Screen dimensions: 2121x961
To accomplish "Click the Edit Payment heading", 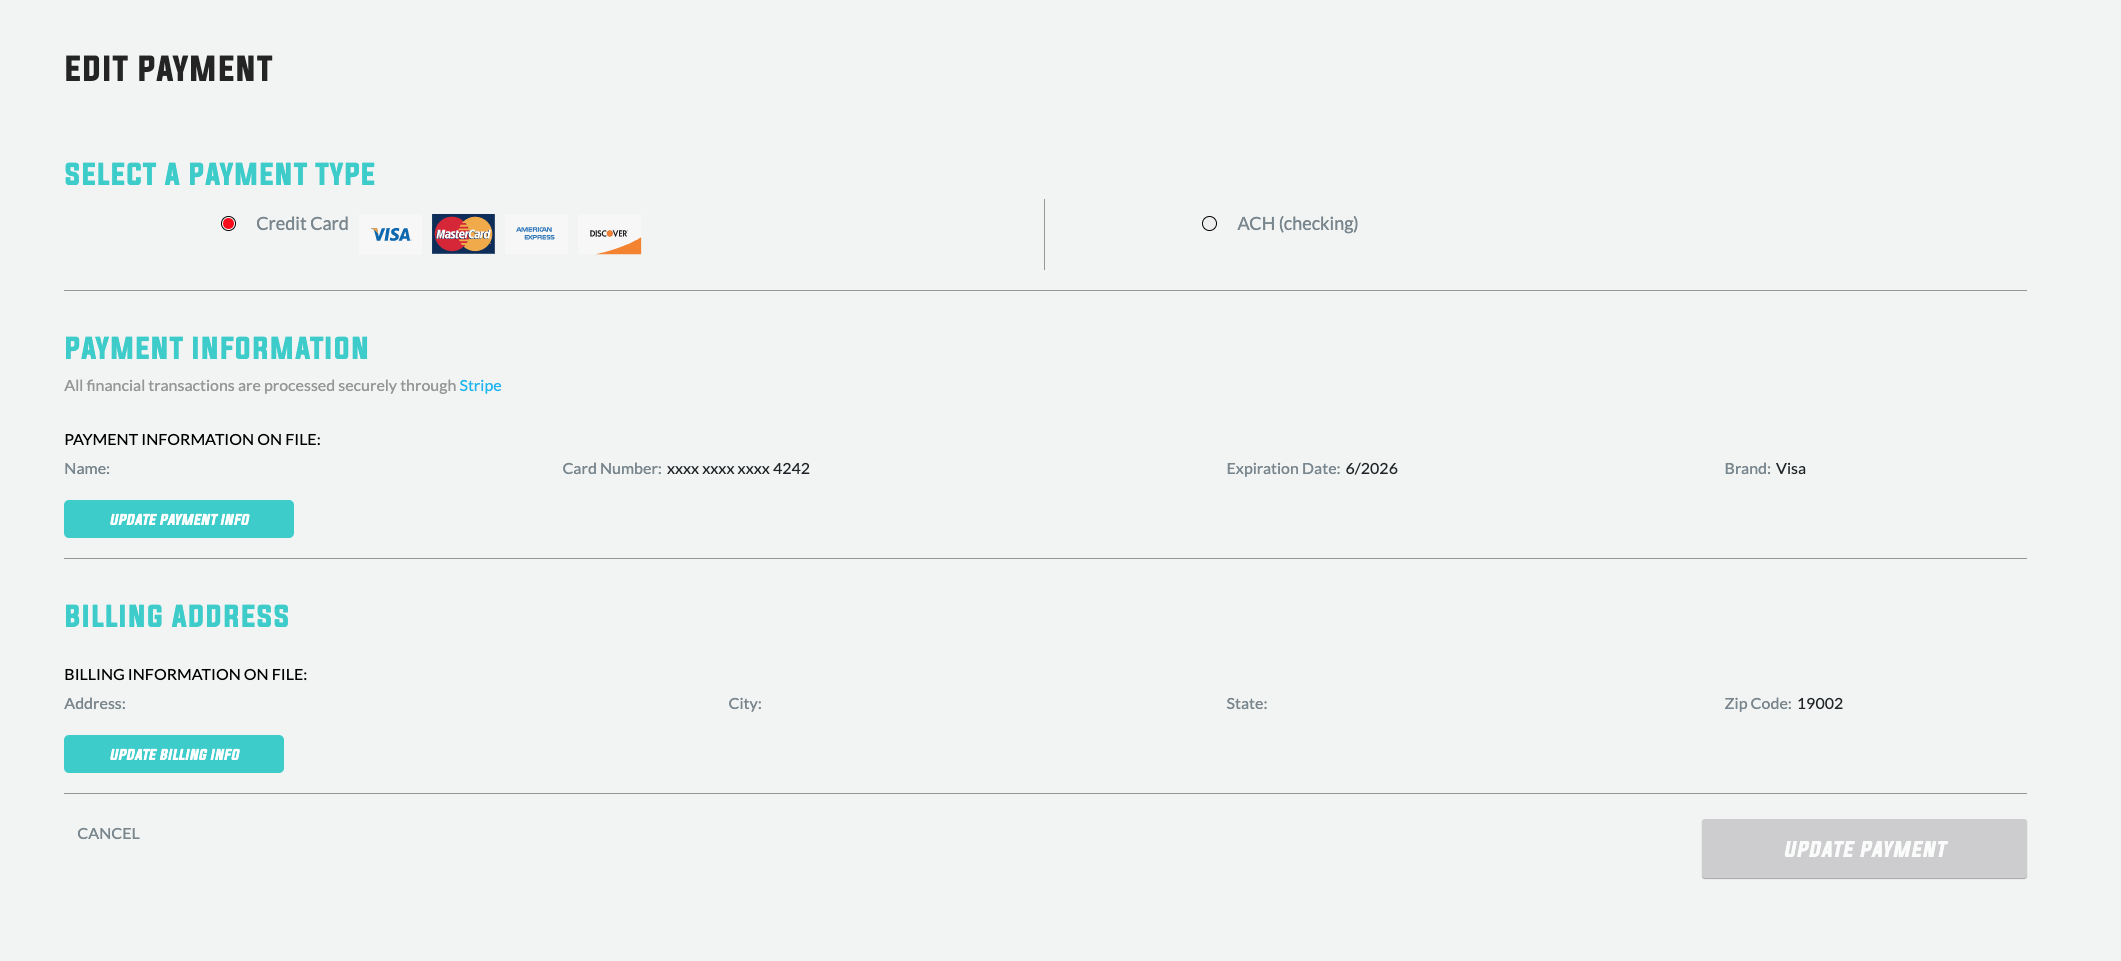I will [x=169, y=69].
